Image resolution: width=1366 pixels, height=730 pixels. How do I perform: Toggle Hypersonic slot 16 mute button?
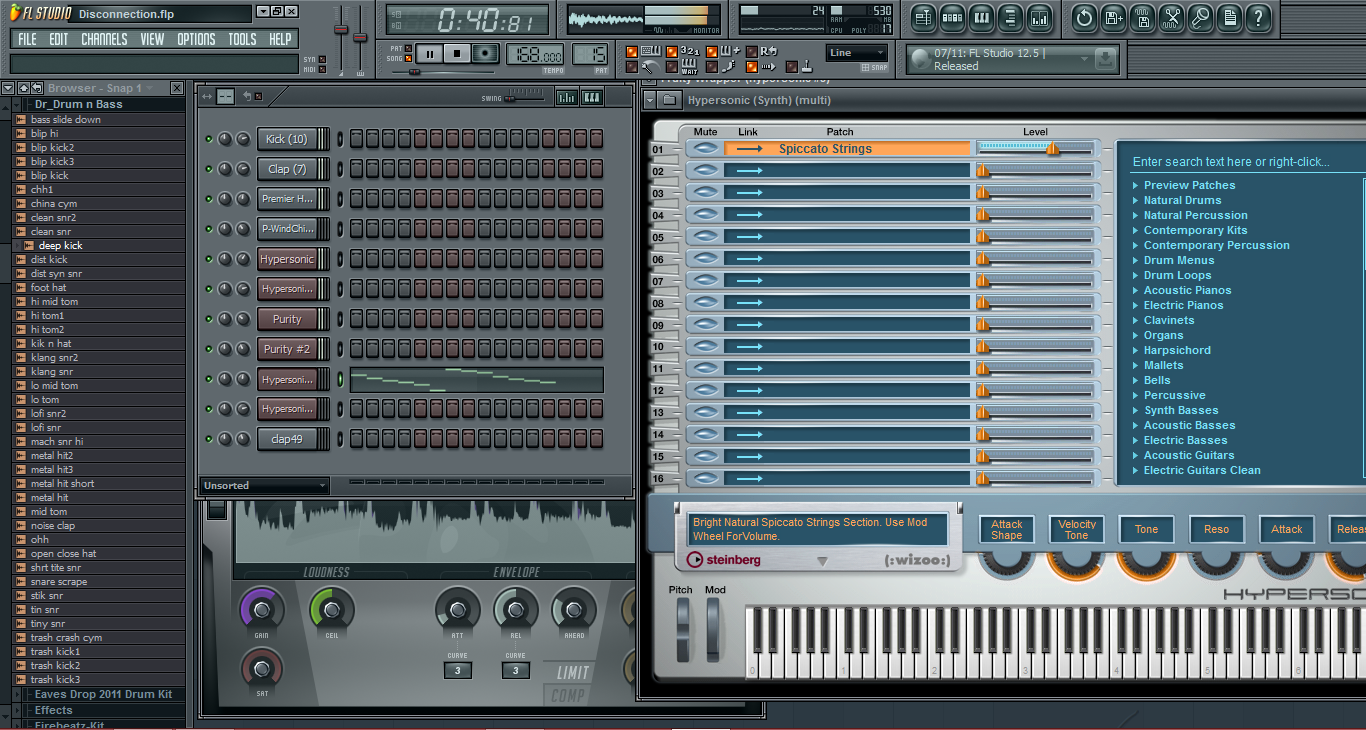706,479
